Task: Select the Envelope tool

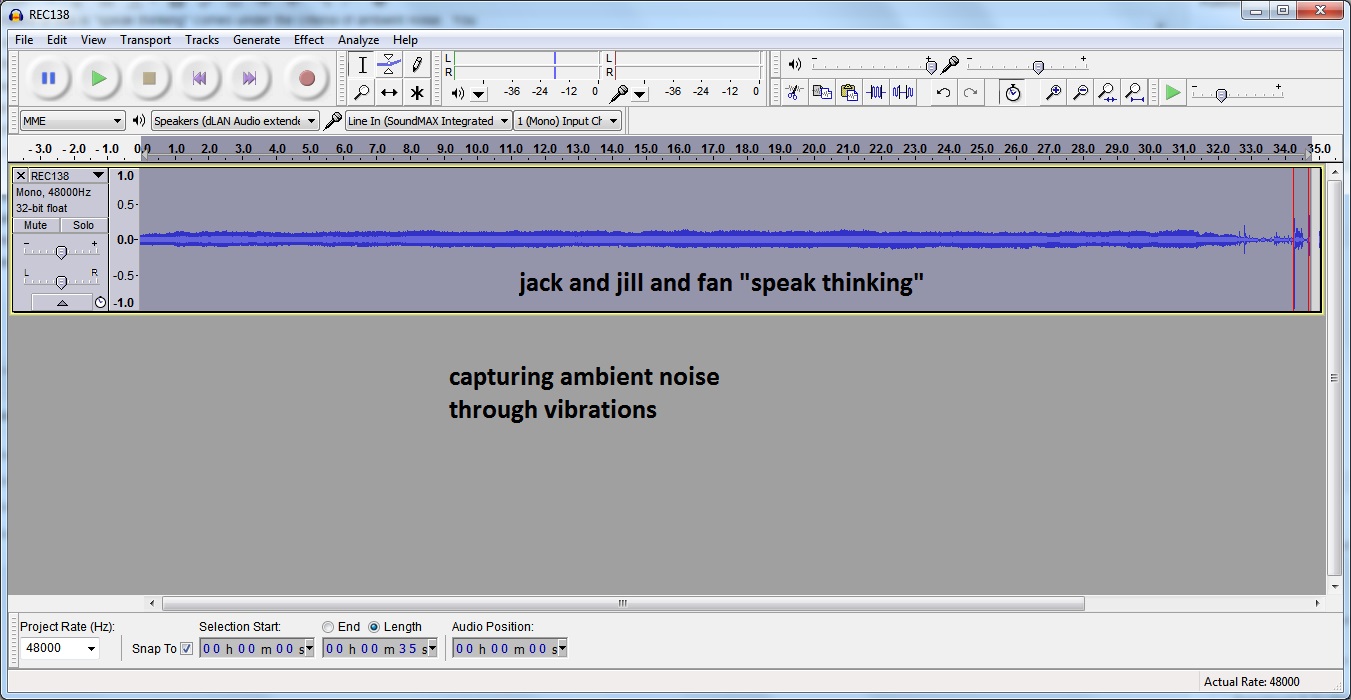Action: (389, 65)
